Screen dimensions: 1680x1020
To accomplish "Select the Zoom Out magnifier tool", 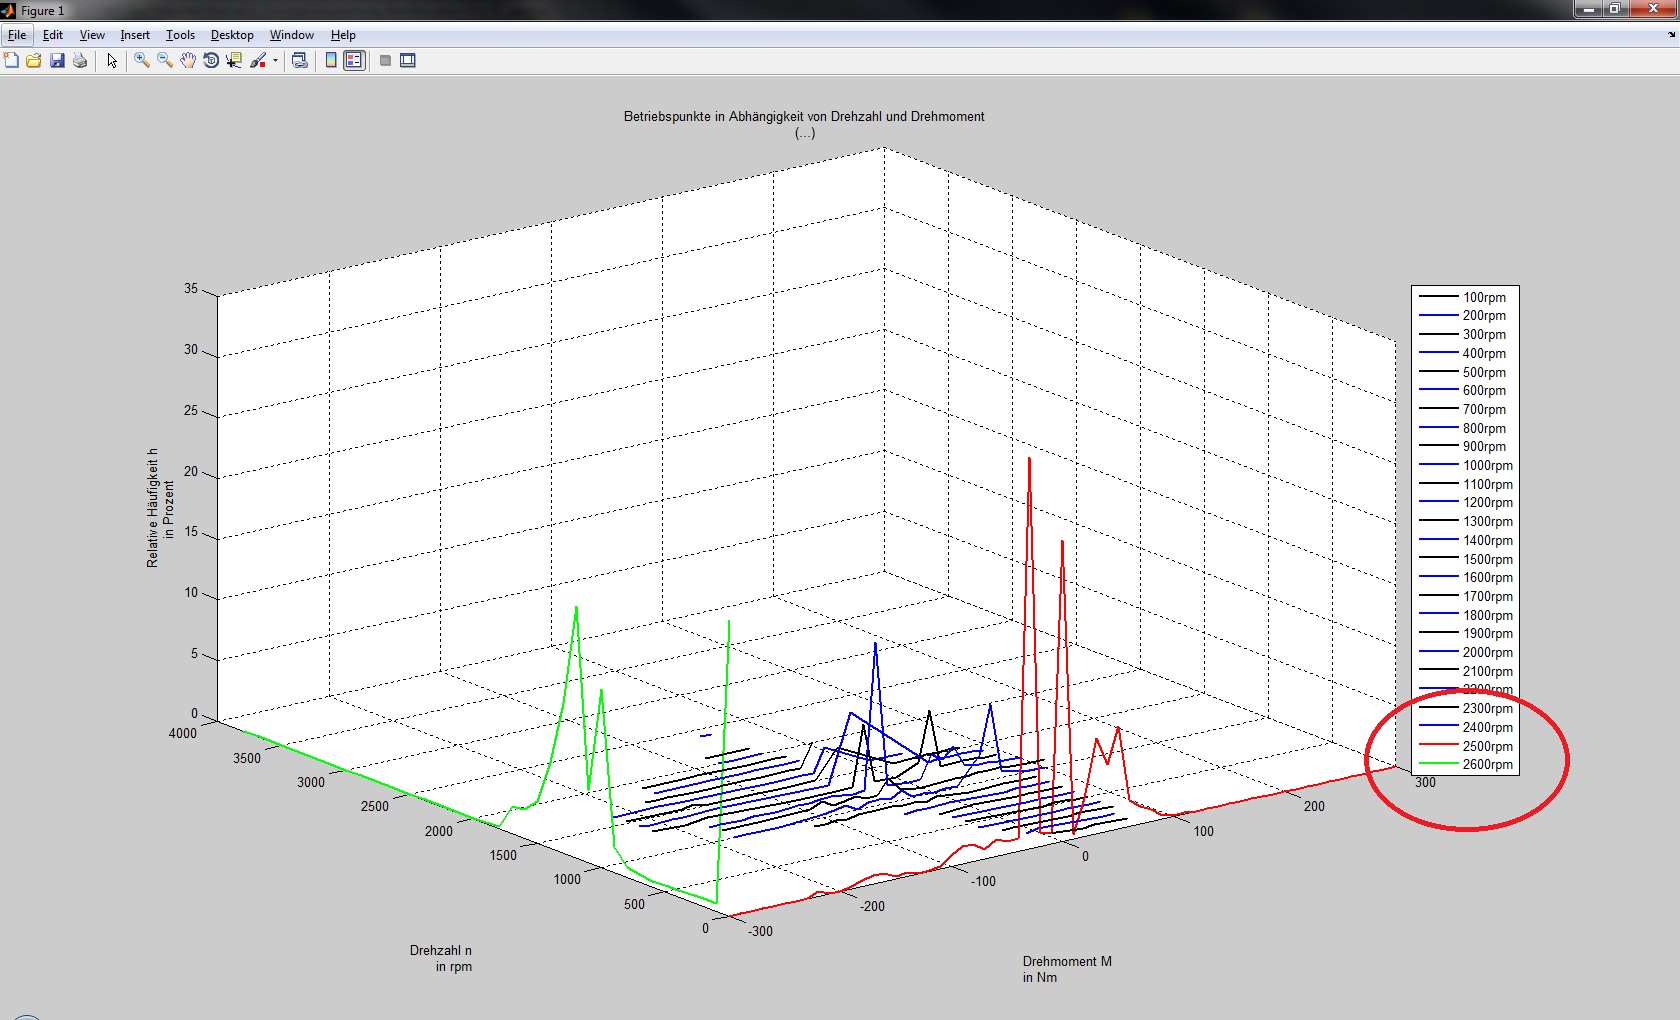I will 165,61.
